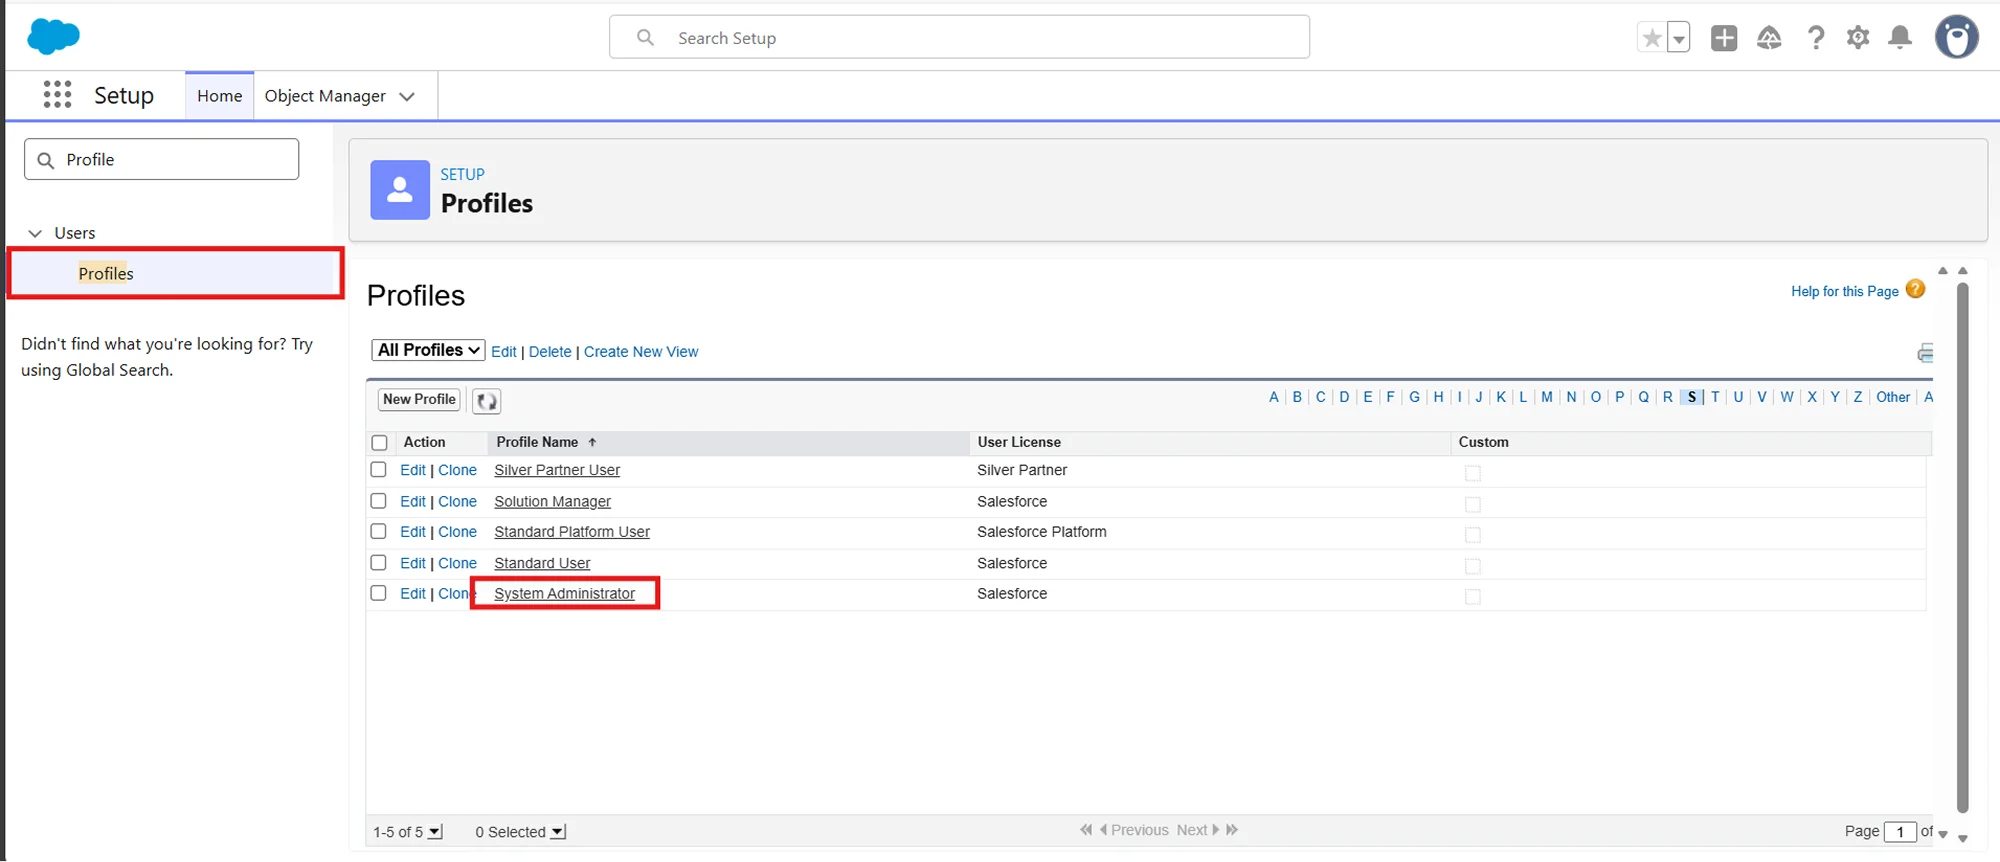Open the Setup gear icon
This screenshot has width=2000, height=862.
[1858, 38]
